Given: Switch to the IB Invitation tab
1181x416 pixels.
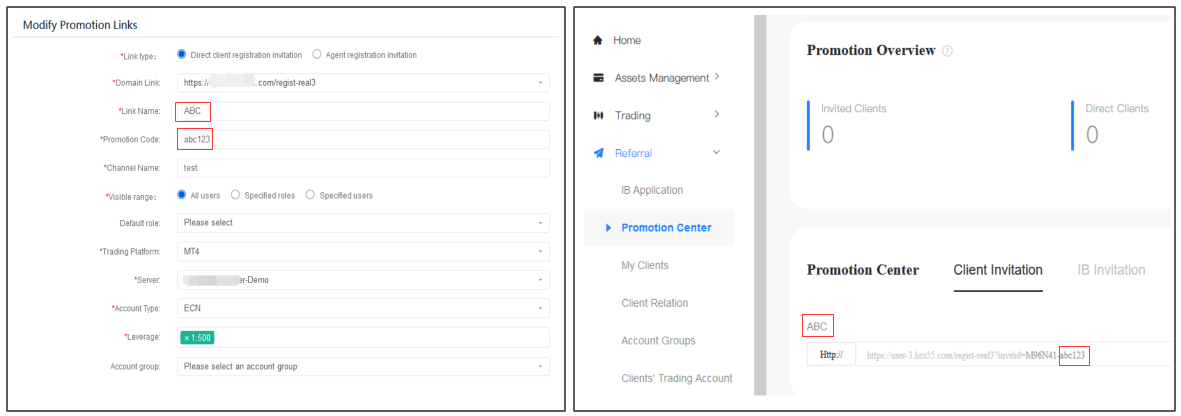Looking at the screenshot, I should coord(1111,270).
